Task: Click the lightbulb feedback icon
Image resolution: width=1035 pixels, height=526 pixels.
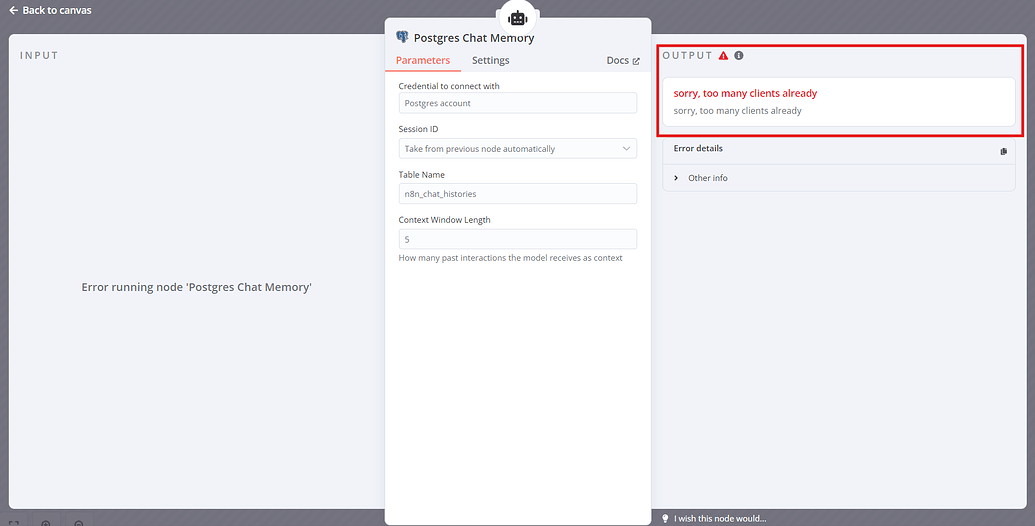Action: point(665,519)
